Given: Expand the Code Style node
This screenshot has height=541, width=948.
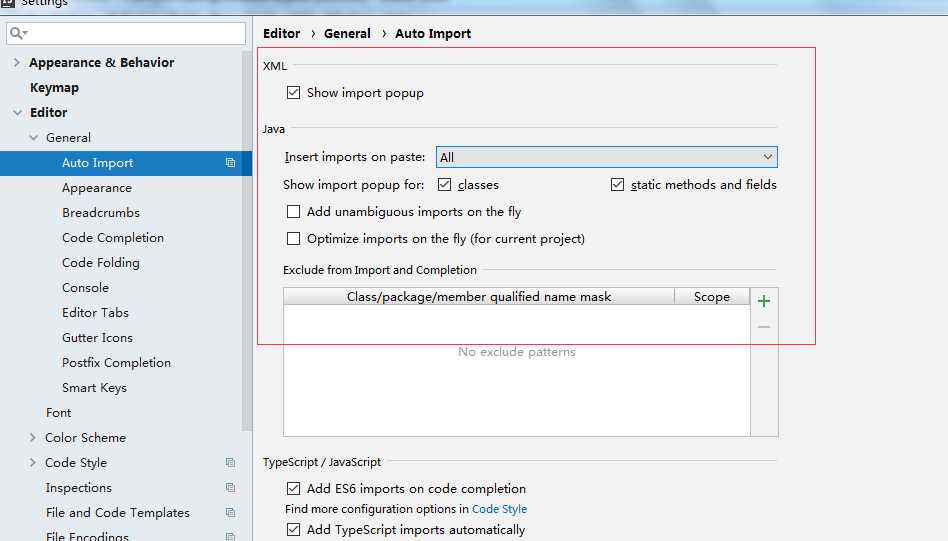Looking at the screenshot, I should [33, 462].
